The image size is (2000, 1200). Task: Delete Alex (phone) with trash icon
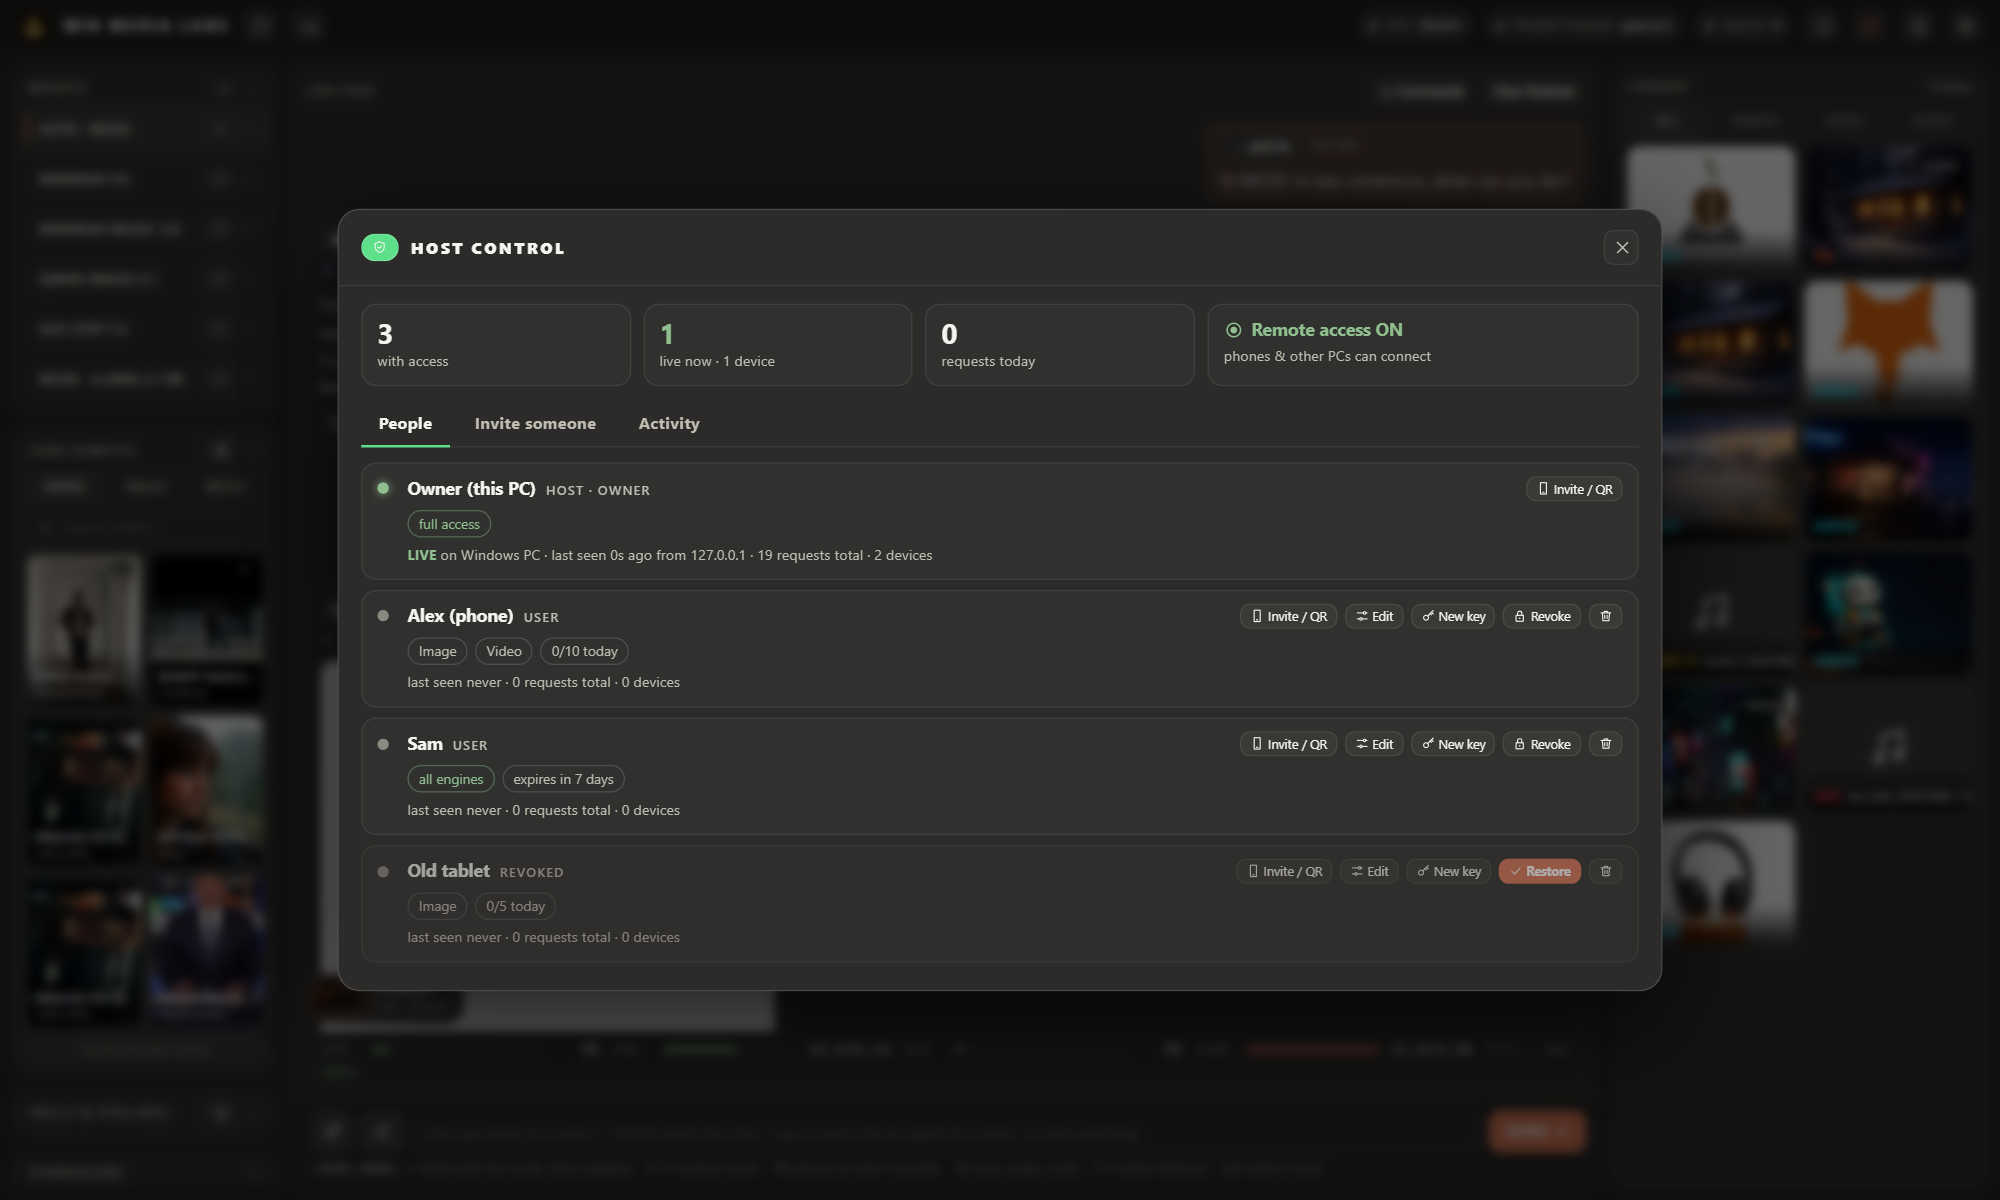click(1606, 616)
